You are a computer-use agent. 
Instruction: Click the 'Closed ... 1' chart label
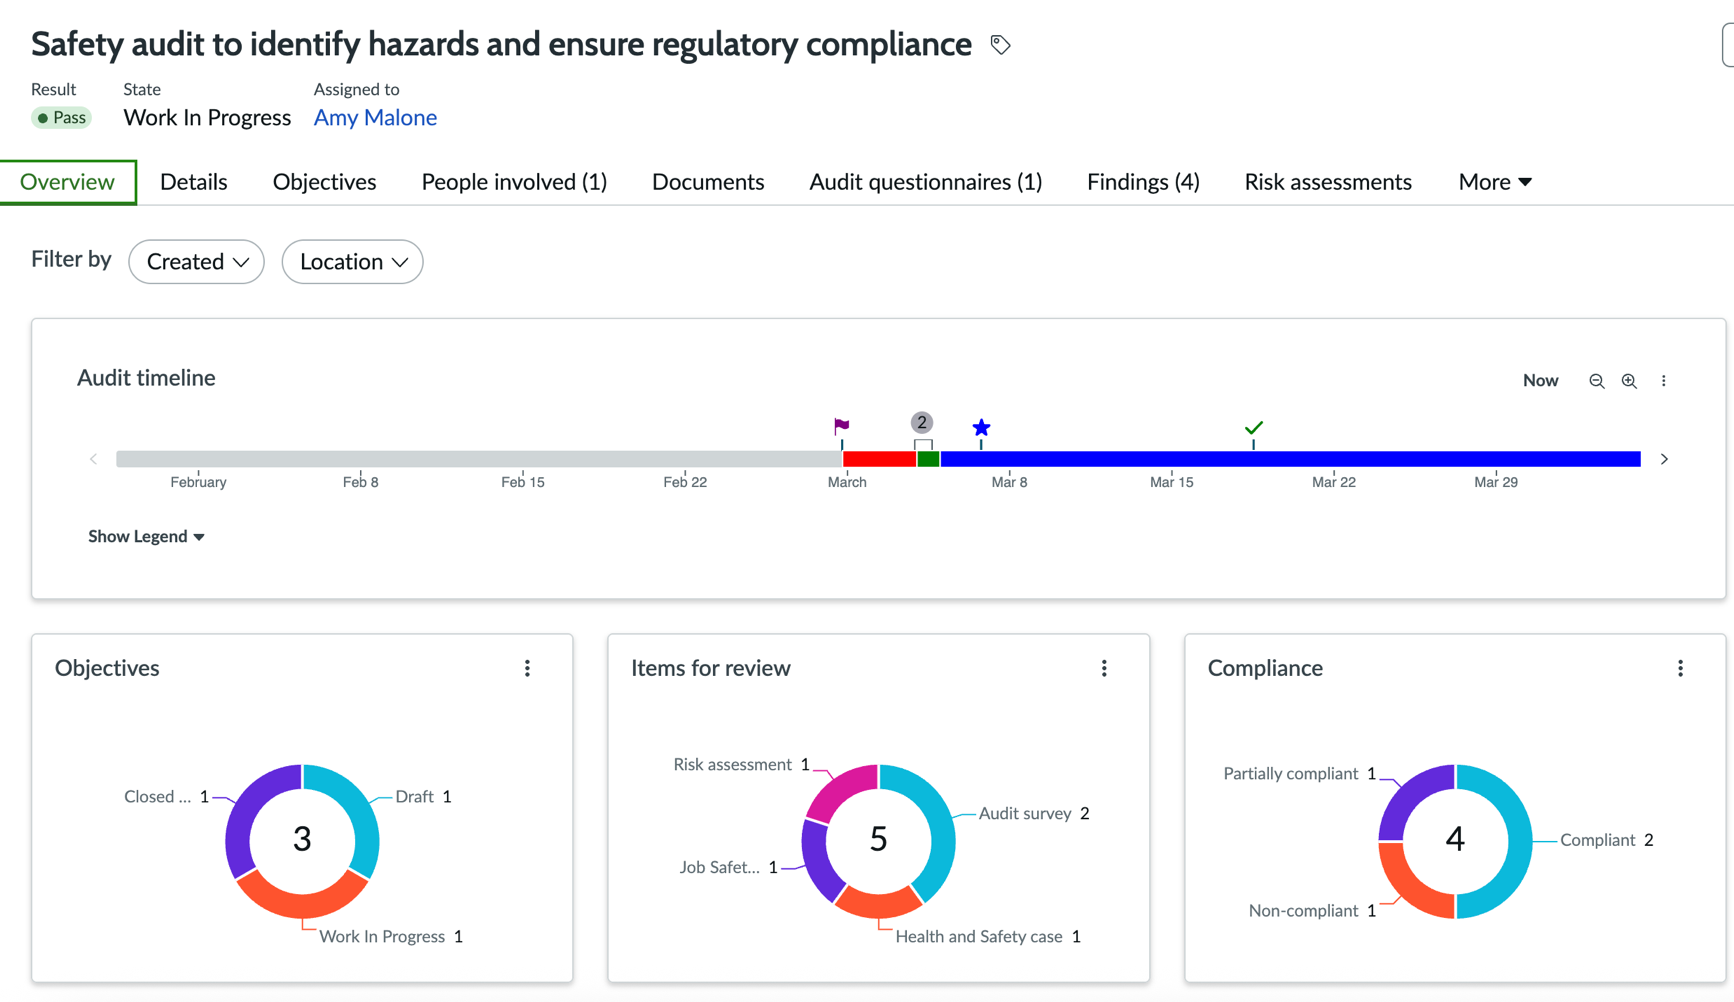point(166,797)
